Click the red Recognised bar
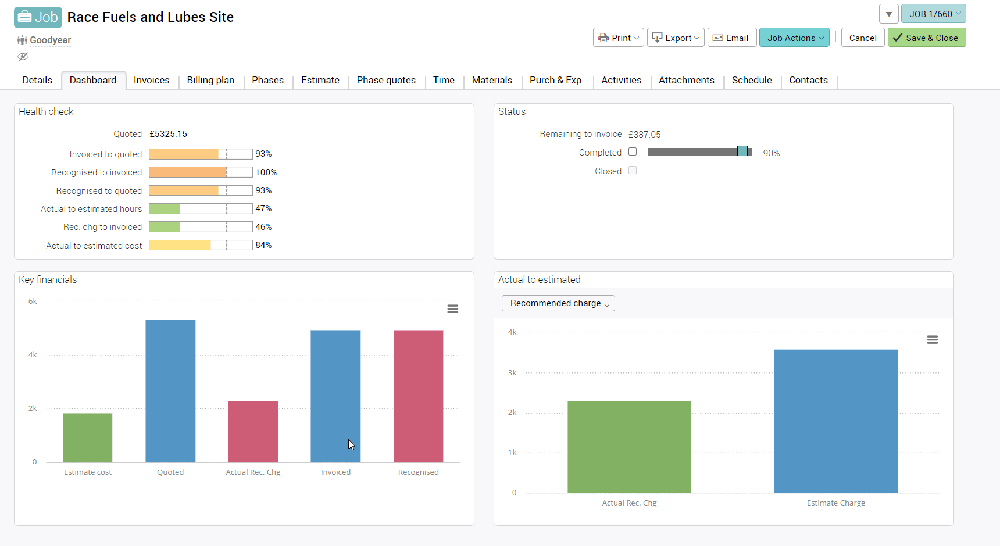 tap(418, 396)
